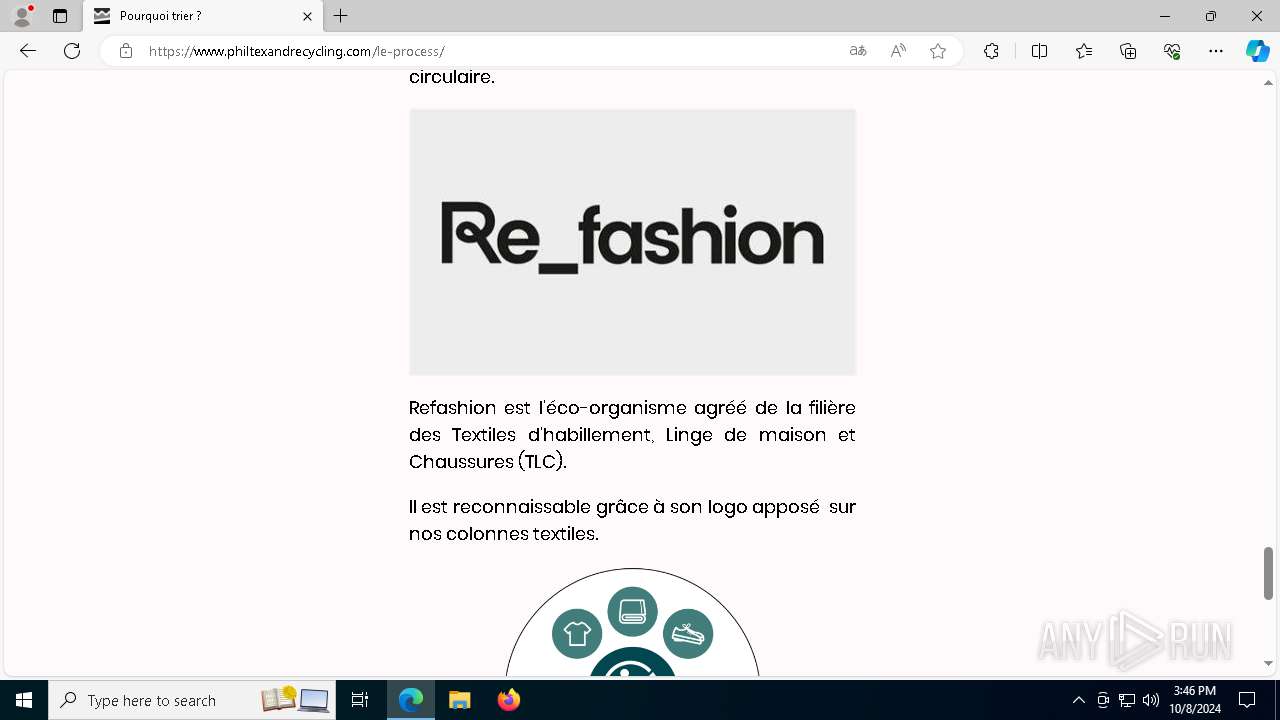The image size is (1280, 720).
Task: Show hidden system tray icons
Action: [1078, 700]
